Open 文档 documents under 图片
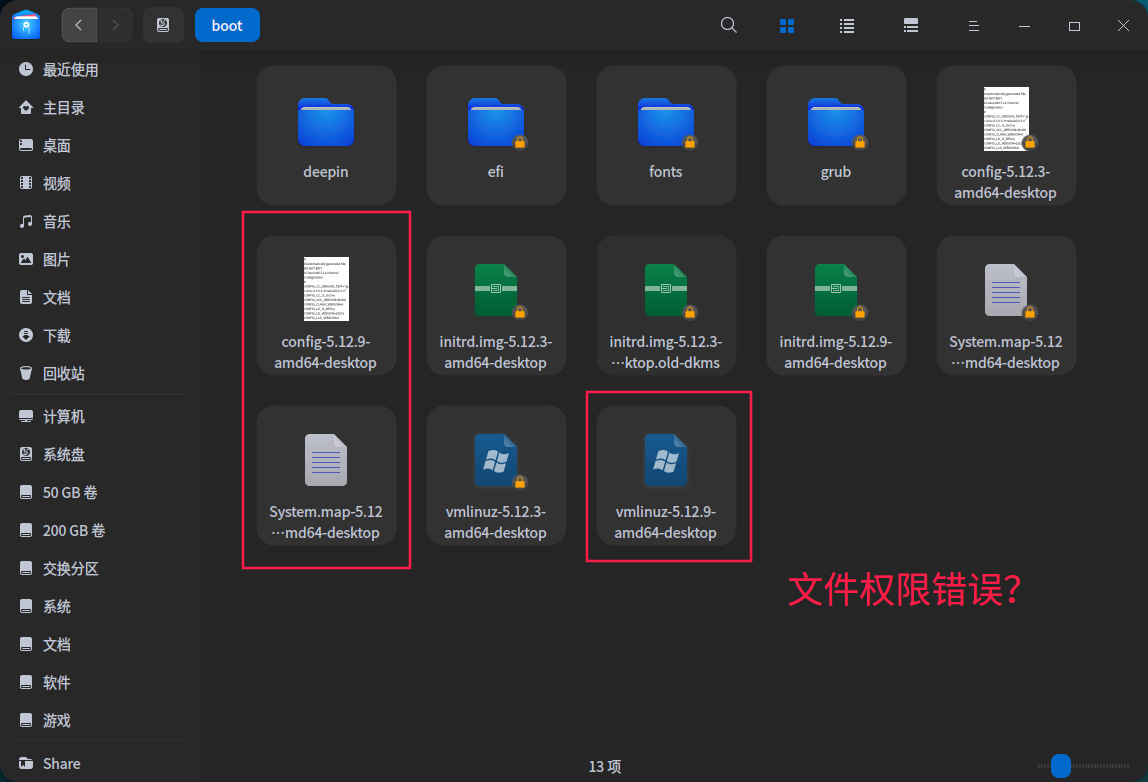This screenshot has width=1148, height=782. pyautogui.click(x=95, y=298)
